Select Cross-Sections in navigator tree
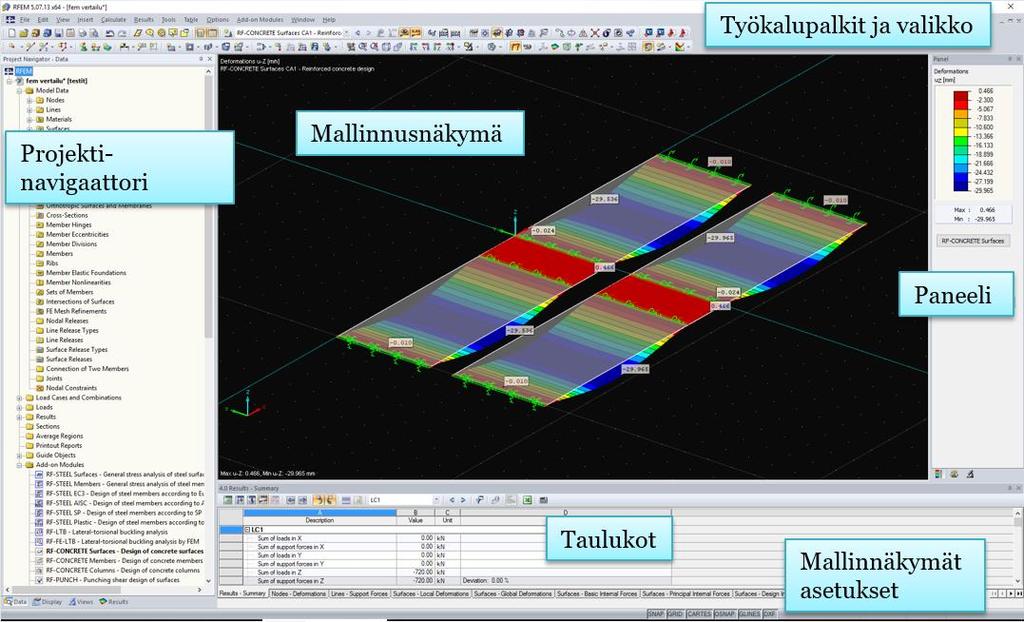 [67, 215]
